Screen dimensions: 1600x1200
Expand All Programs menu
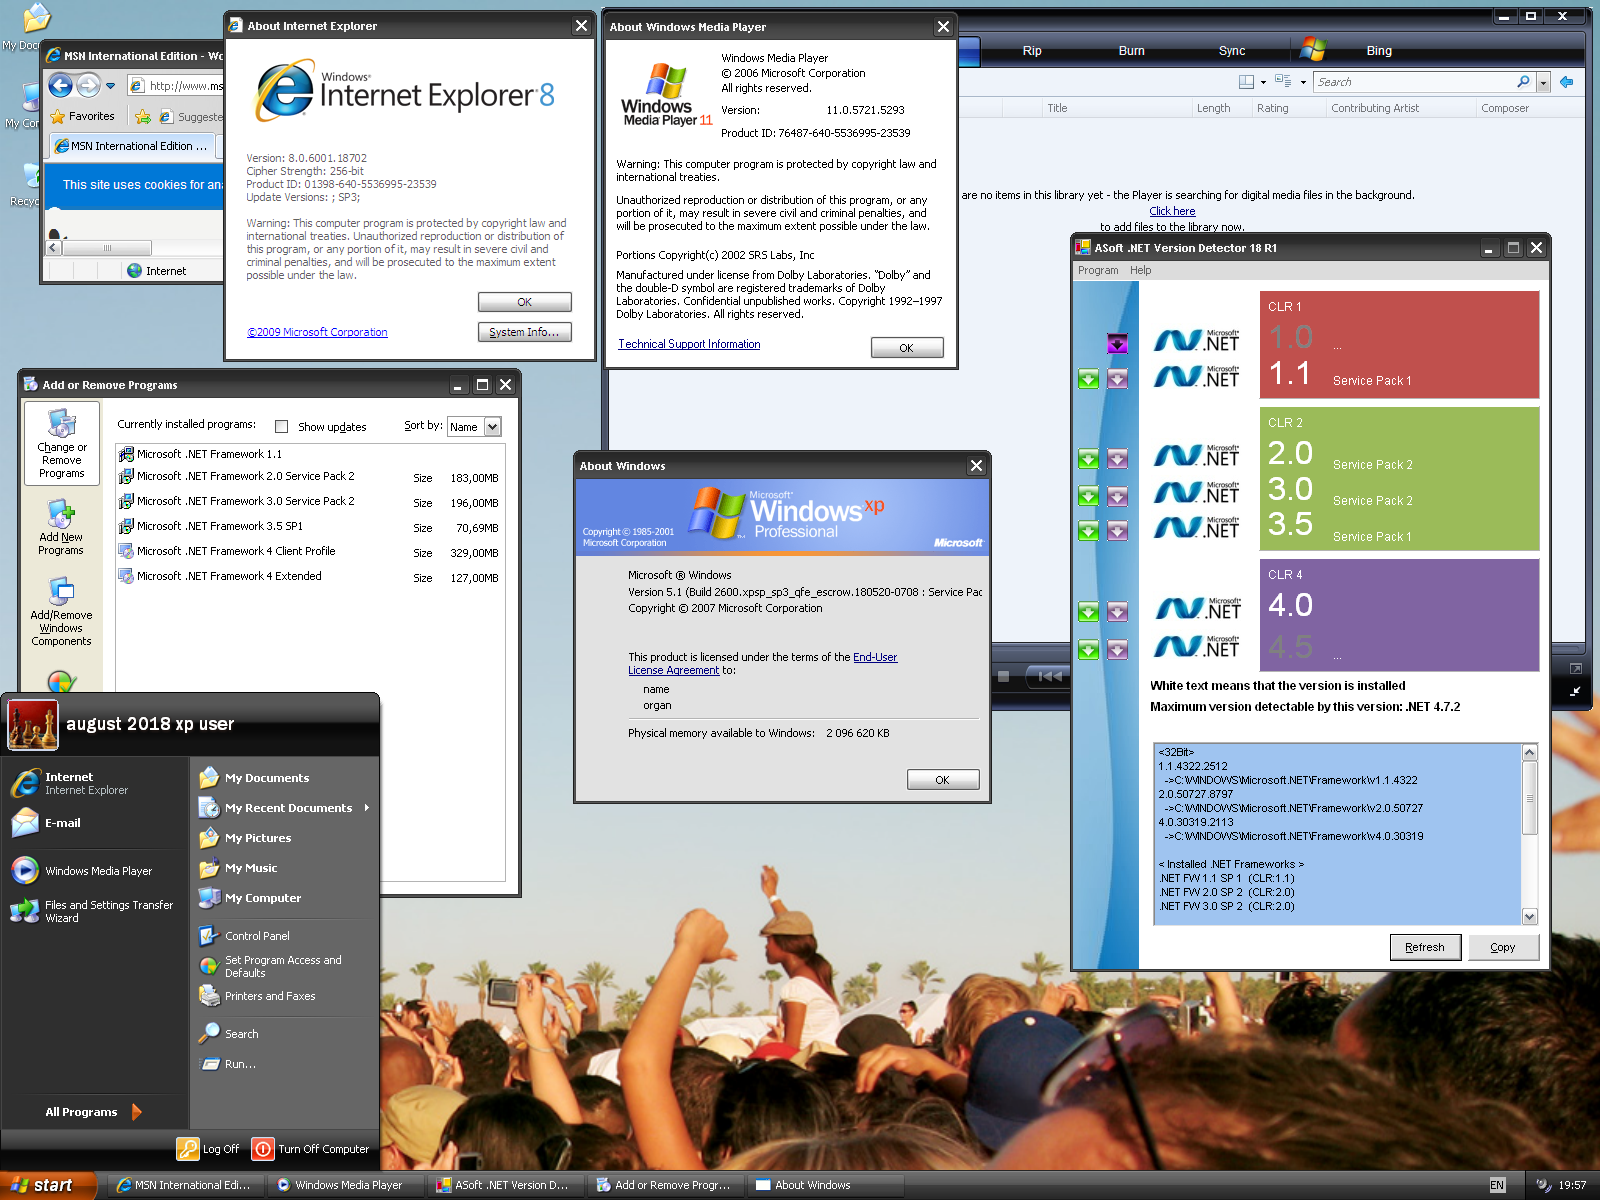pos(94,1112)
